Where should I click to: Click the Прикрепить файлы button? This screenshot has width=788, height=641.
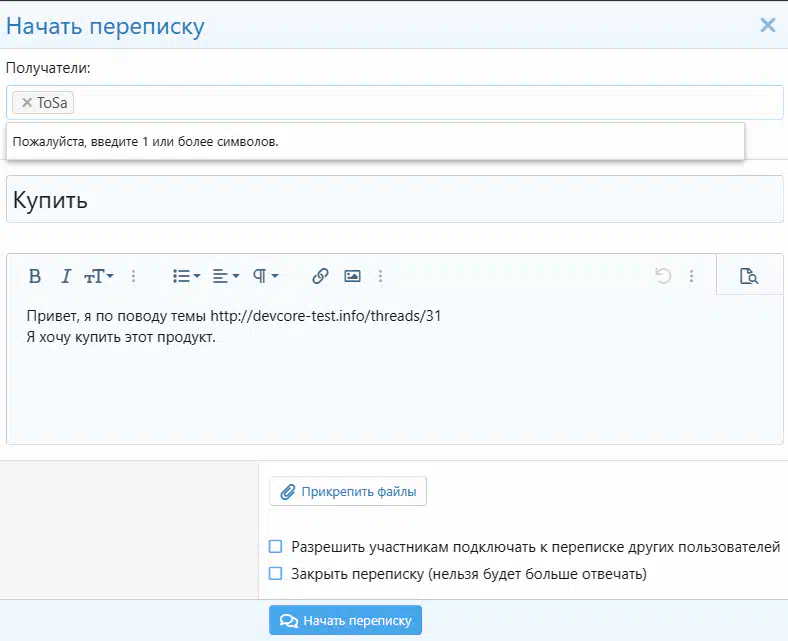click(x=348, y=491)
